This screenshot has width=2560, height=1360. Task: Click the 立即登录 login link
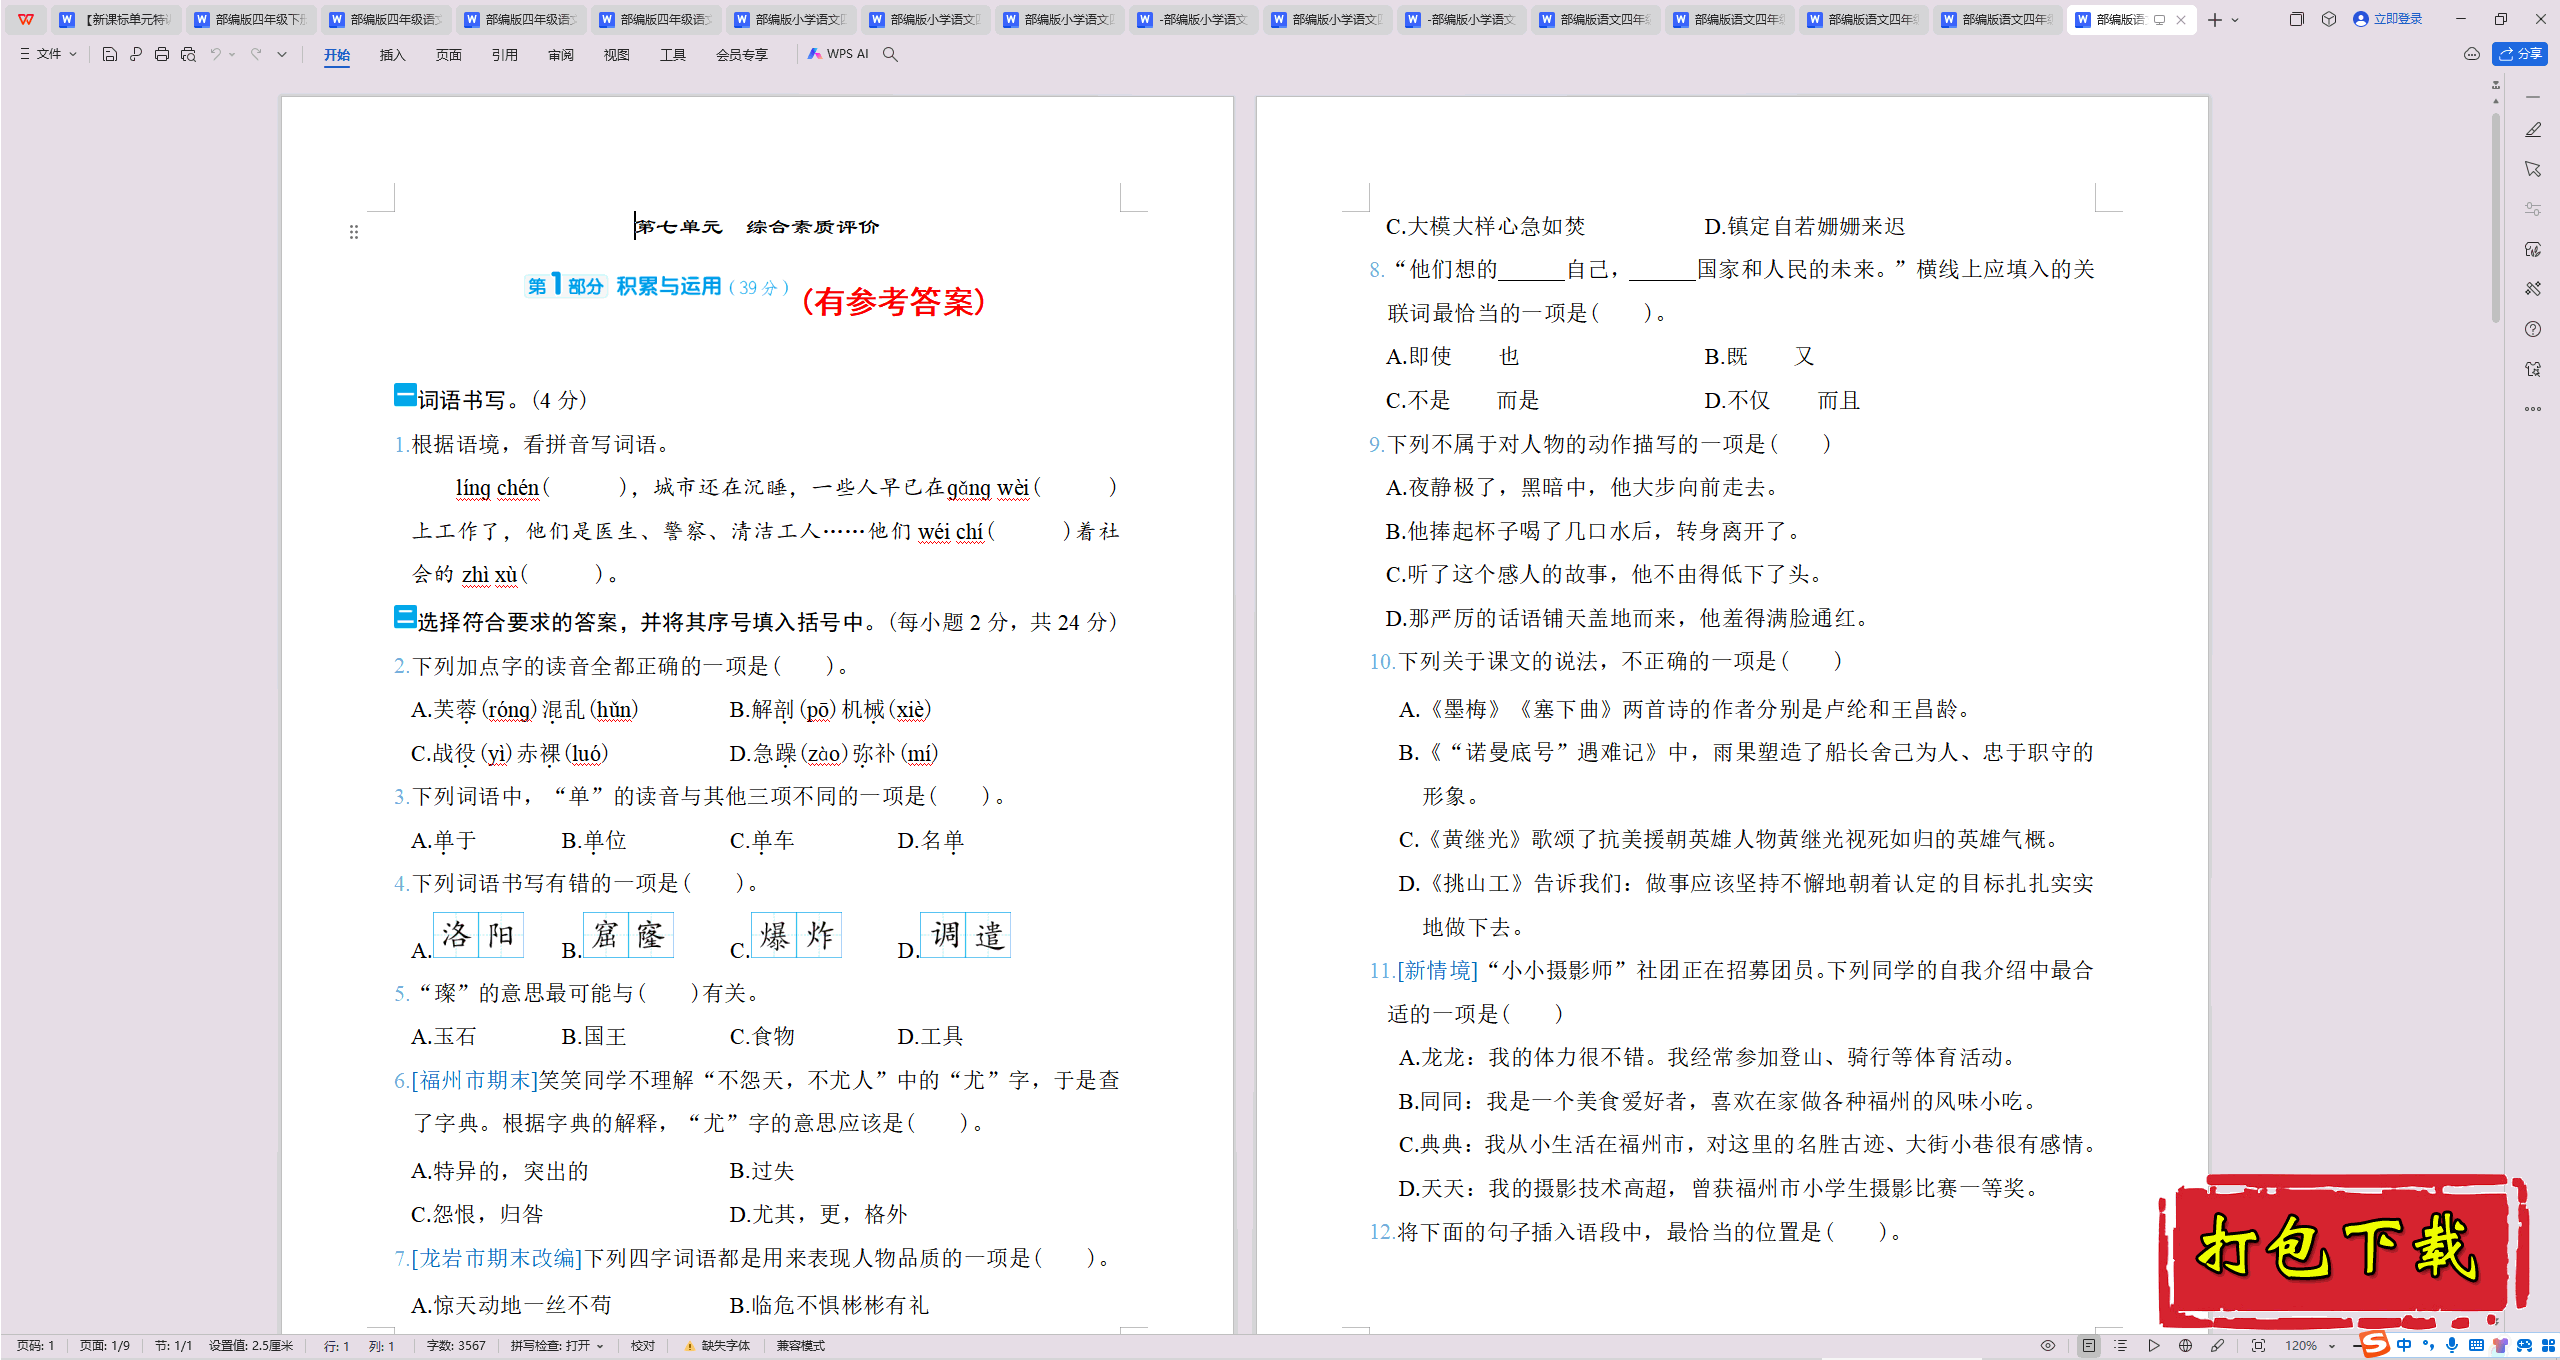tap(2388, 19)
